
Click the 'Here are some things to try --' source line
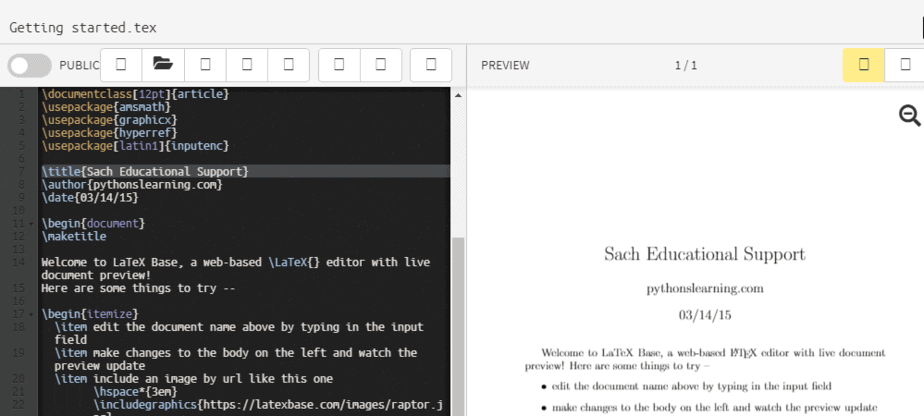point(138,288)
